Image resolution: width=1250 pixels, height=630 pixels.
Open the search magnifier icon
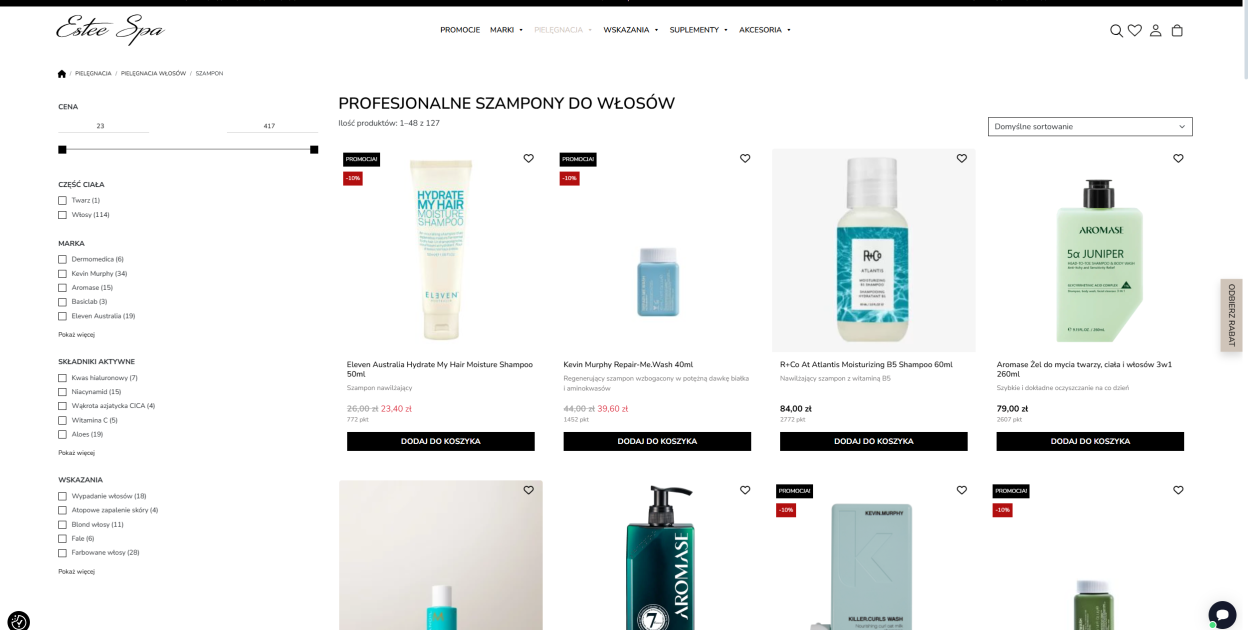point(1116,30)
